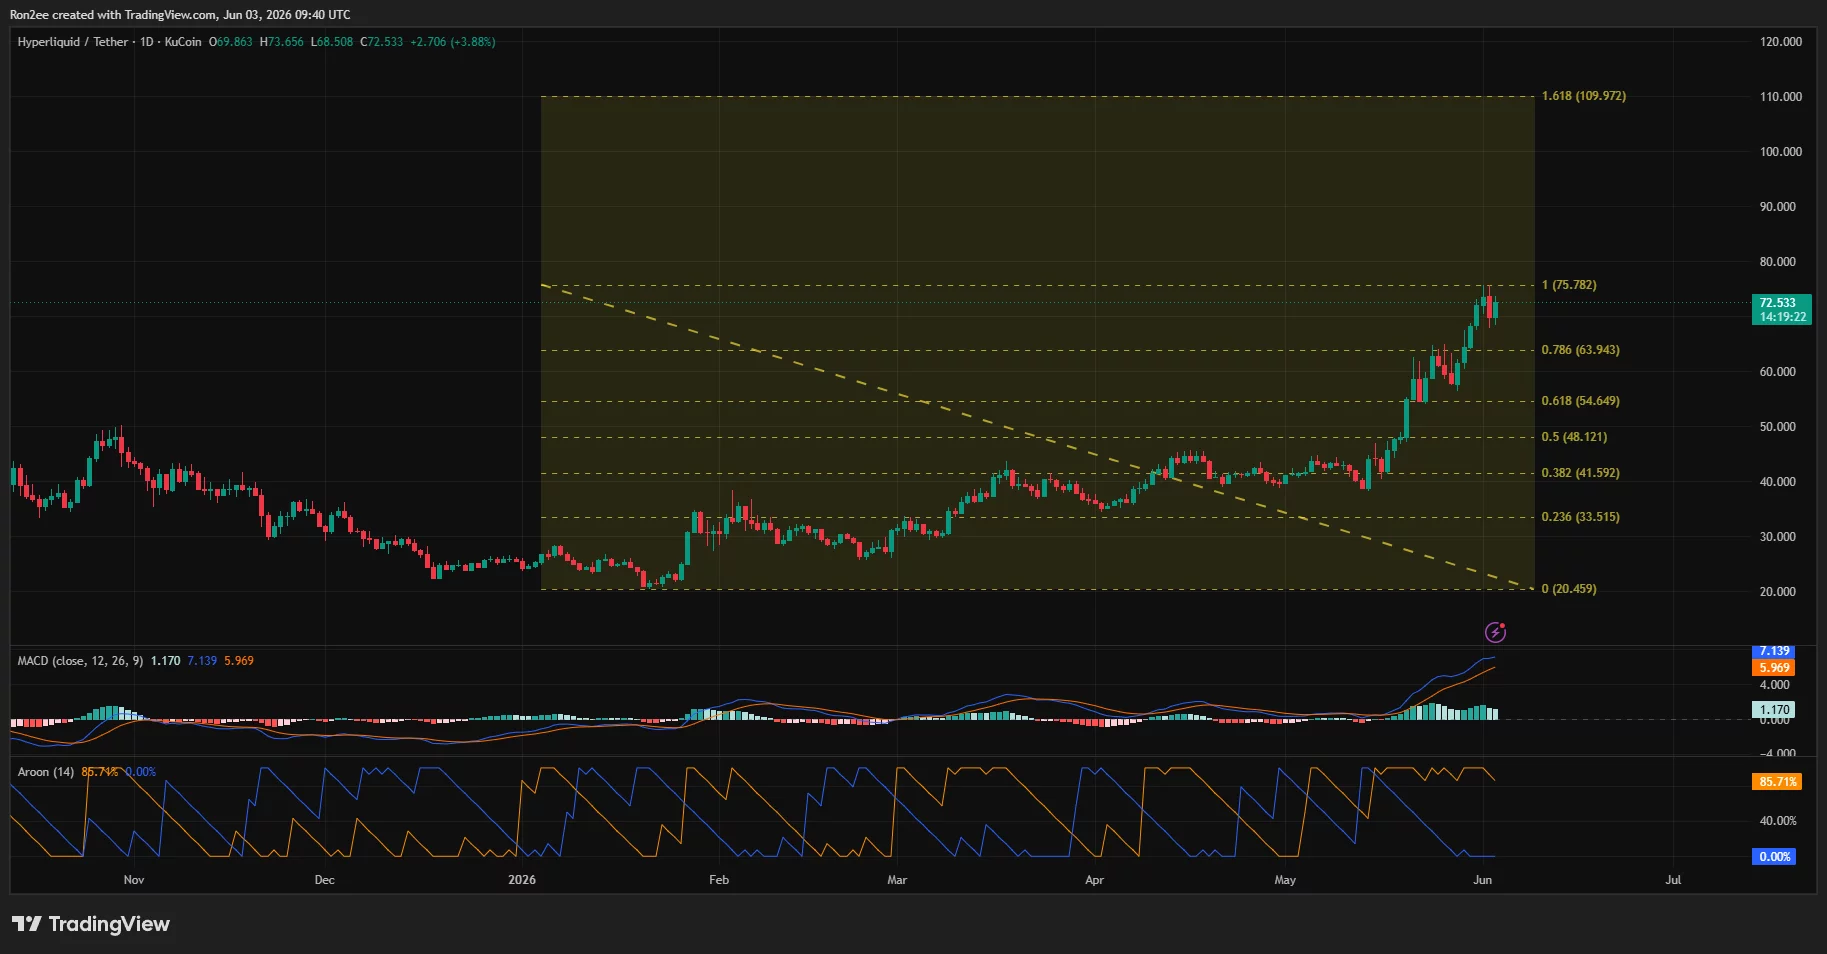Screen dimensions: 1827x954
Task: Select the 0.236 (33.515) Fibonacci level label
Action: click(x=1580, y=517)
